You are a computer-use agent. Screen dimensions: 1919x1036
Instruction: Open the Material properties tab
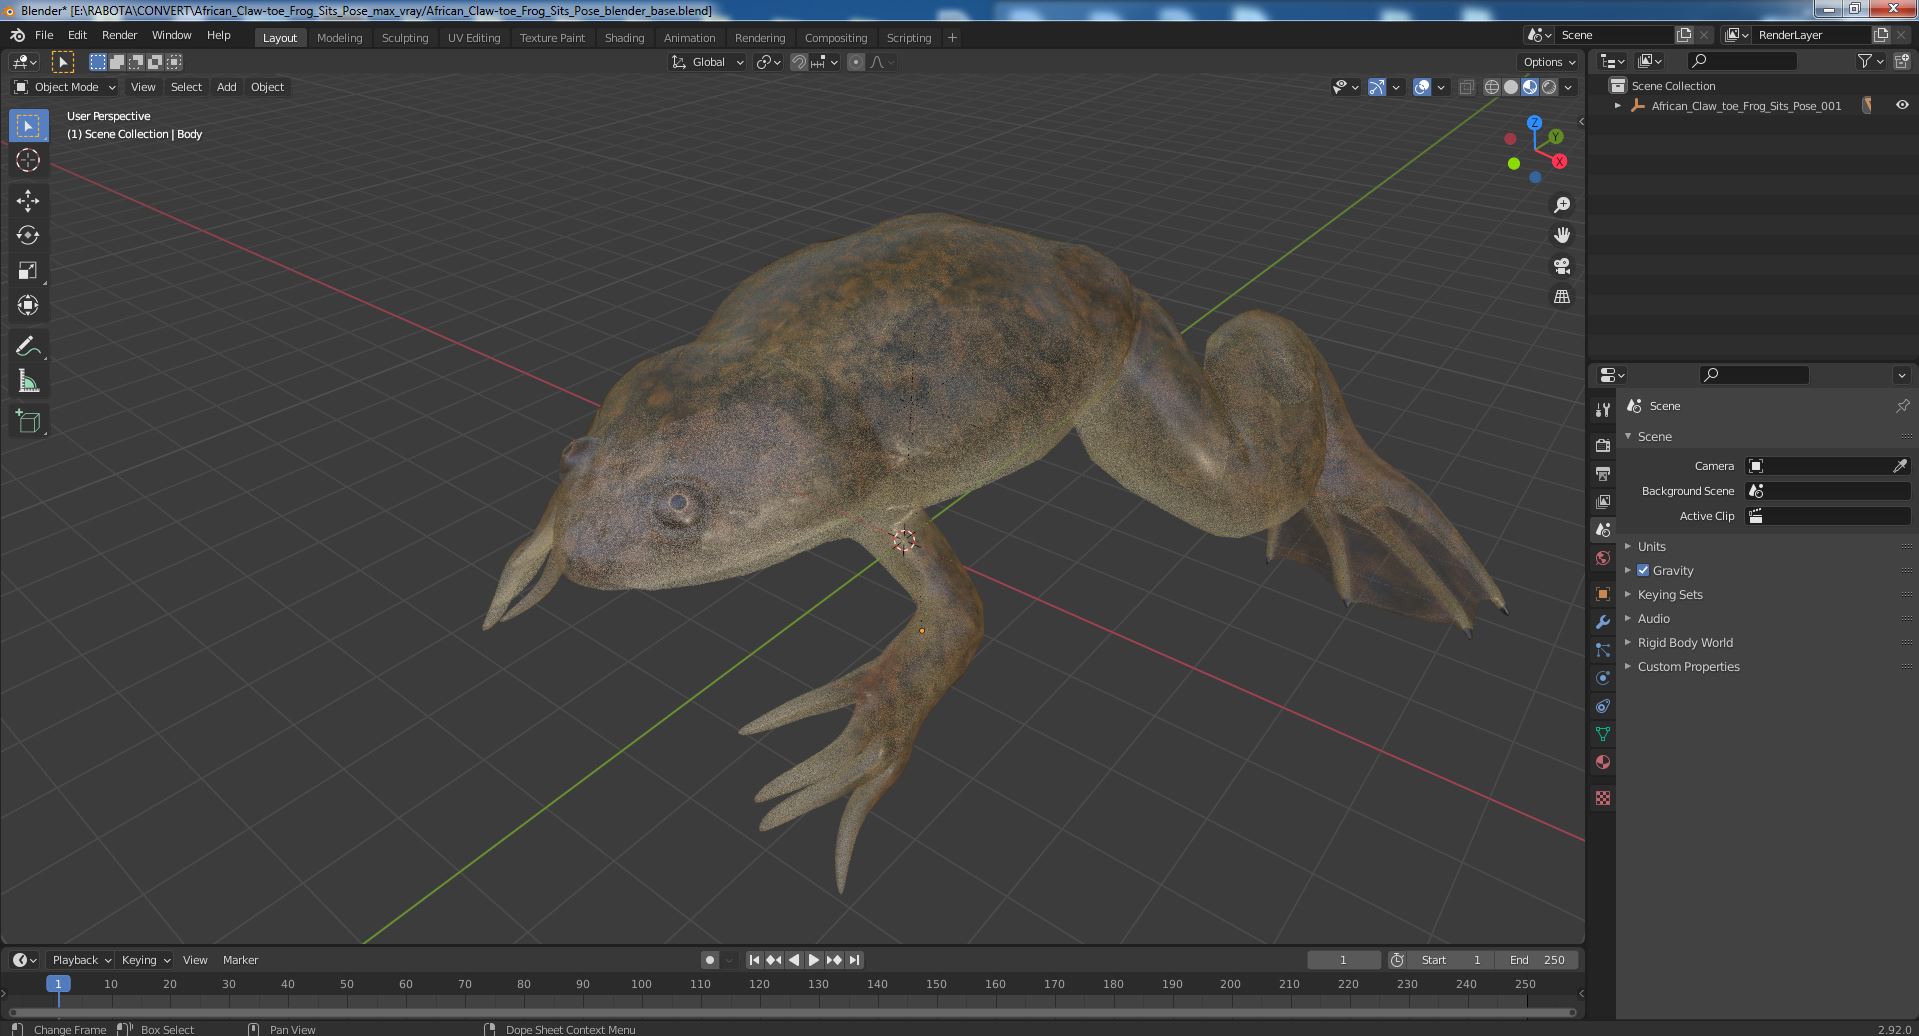pyautogui.click(x=1603, y=762)
